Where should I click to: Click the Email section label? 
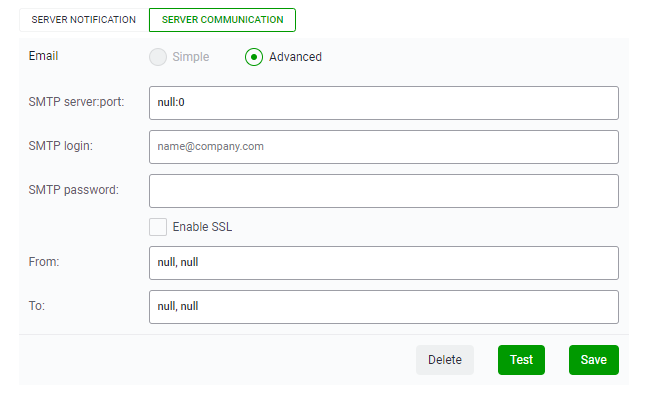point(43,56)
